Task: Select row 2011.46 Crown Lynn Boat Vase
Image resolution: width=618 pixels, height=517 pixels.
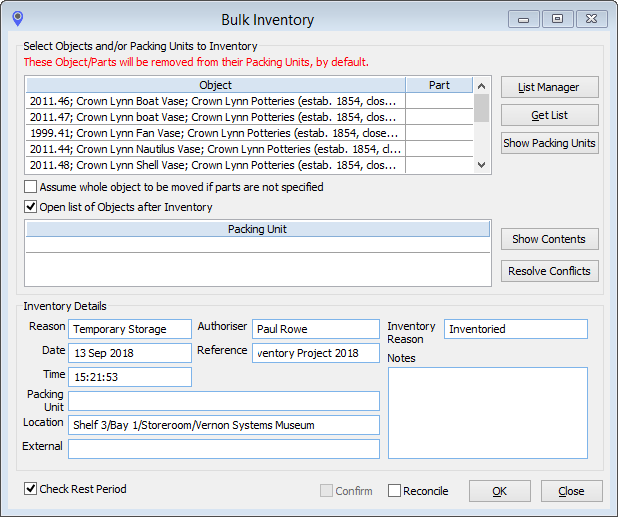Action: coord(216,101)
